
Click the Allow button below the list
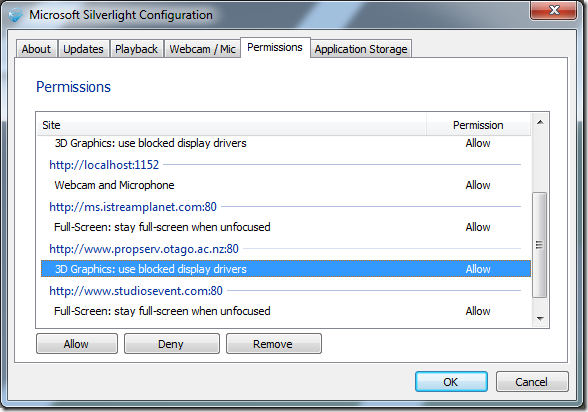(x=77, y=344)
